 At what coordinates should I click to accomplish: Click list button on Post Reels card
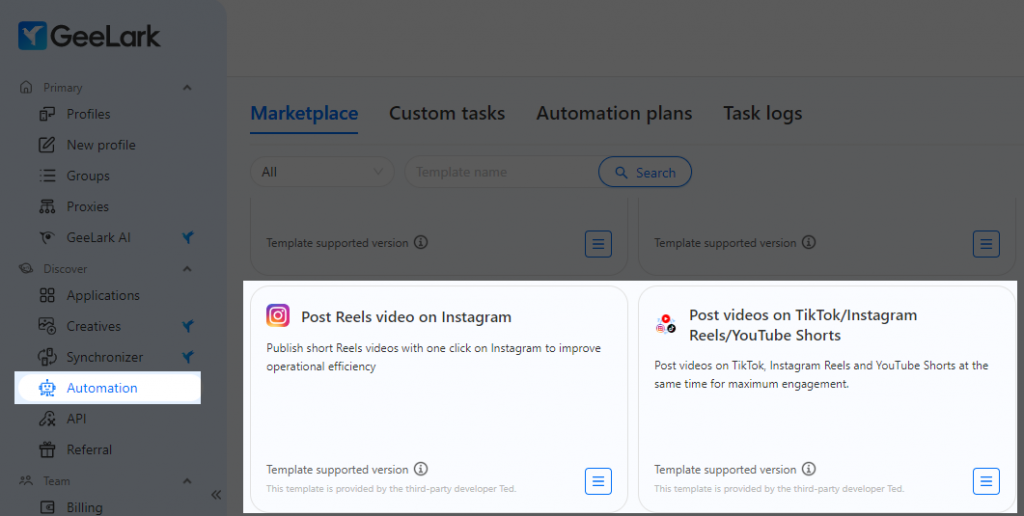coord(598,481)
